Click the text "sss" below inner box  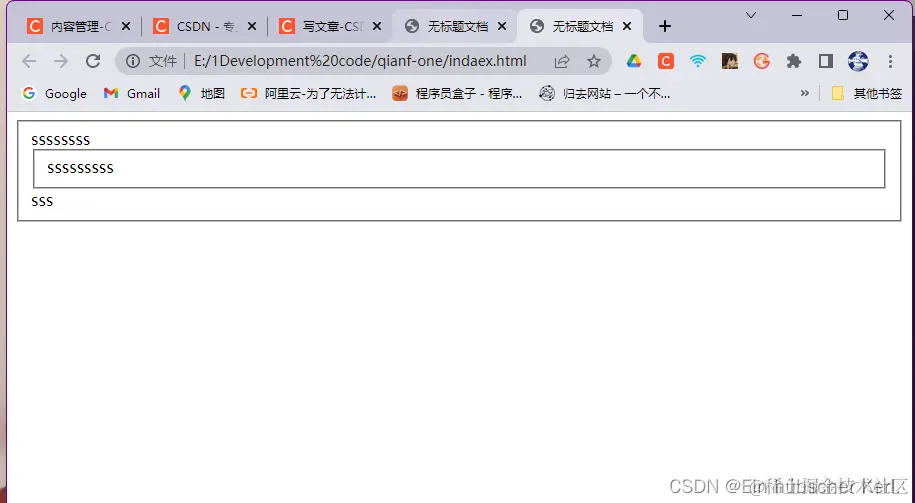42,202
